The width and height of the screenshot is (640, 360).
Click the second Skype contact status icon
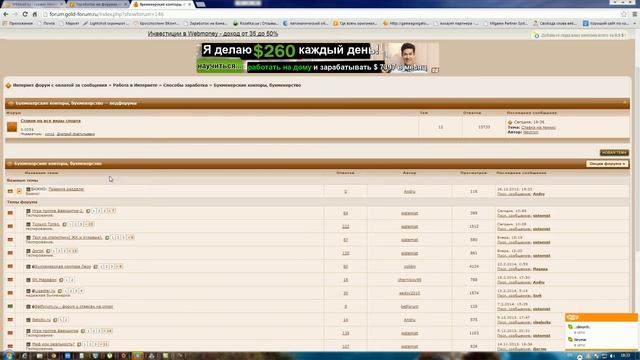click(570, 339)
